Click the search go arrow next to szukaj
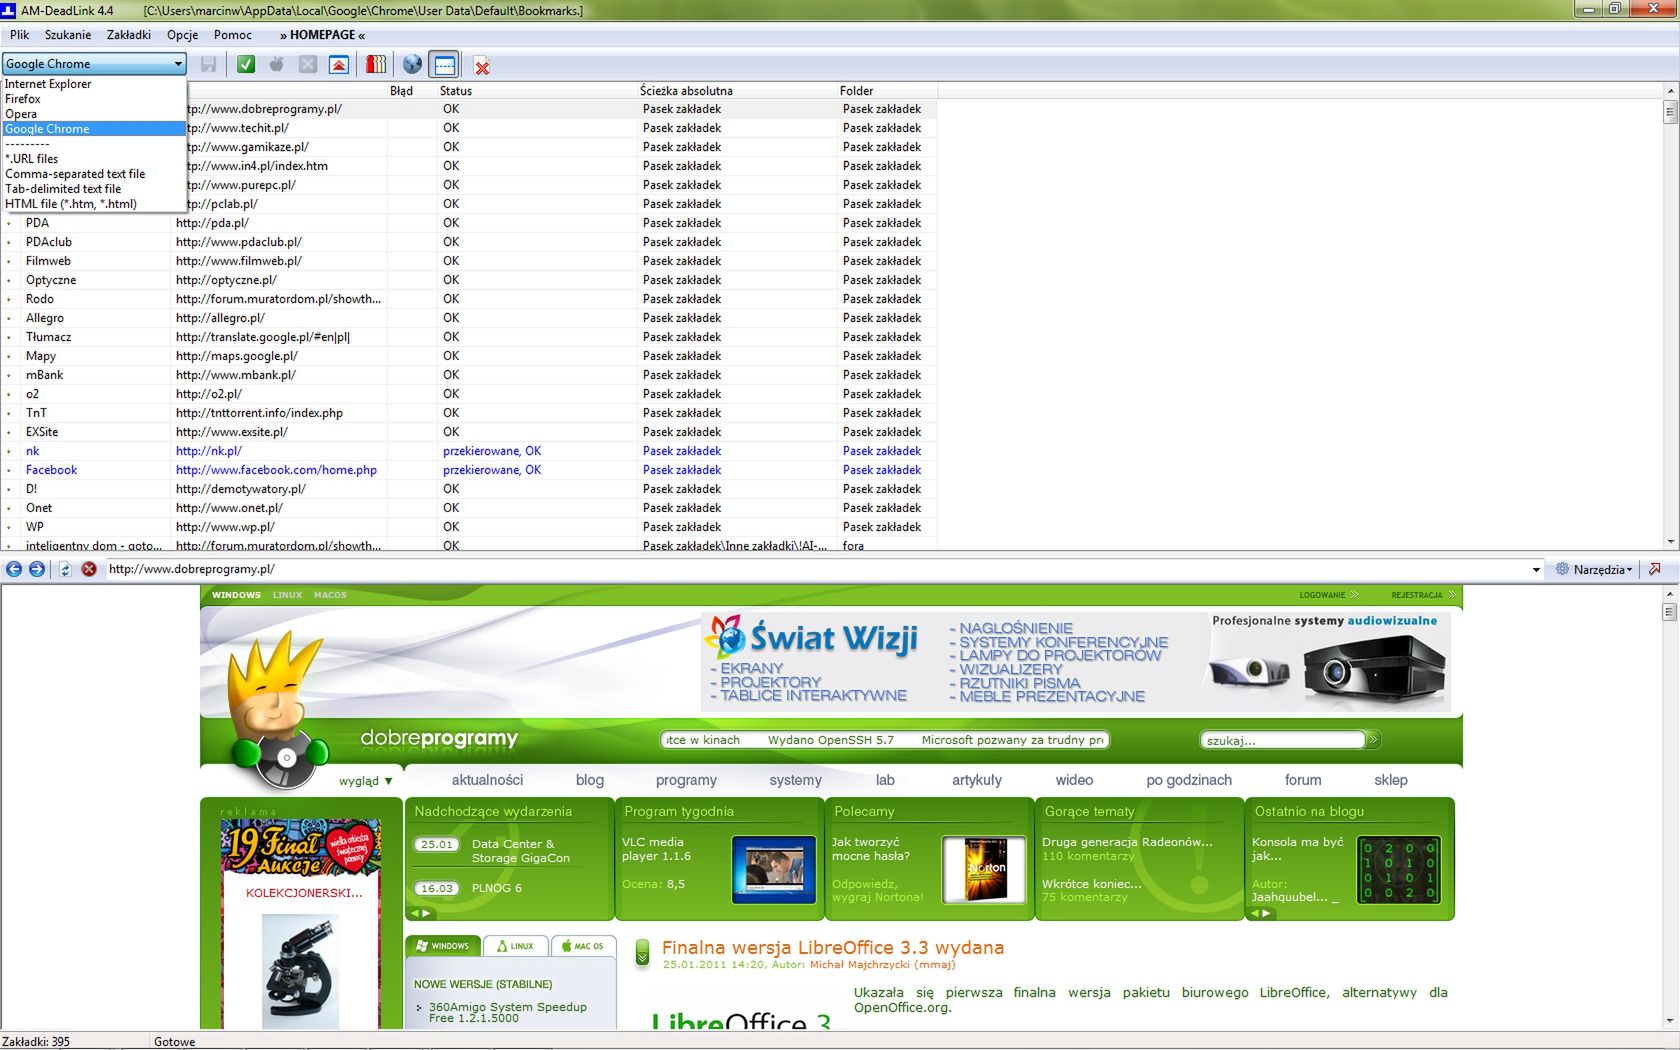The height and width of the screenshot is (1050, 1680). point(1373,740)
